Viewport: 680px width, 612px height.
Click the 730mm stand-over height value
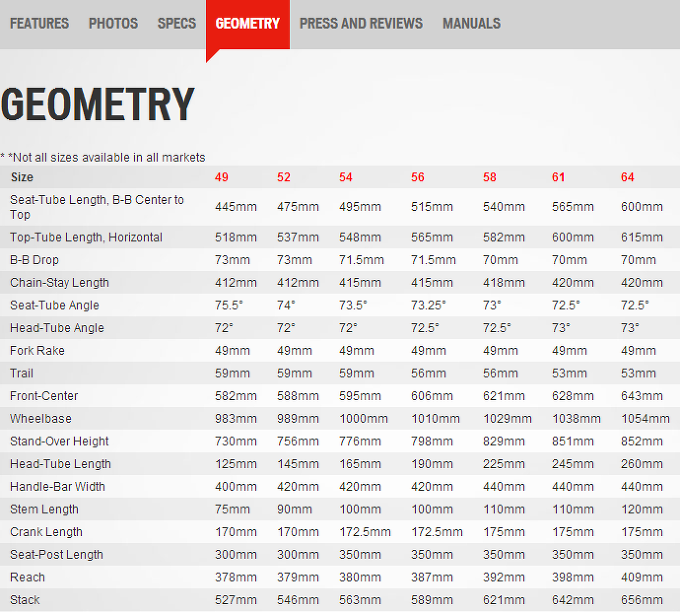(x=235, y=441)
